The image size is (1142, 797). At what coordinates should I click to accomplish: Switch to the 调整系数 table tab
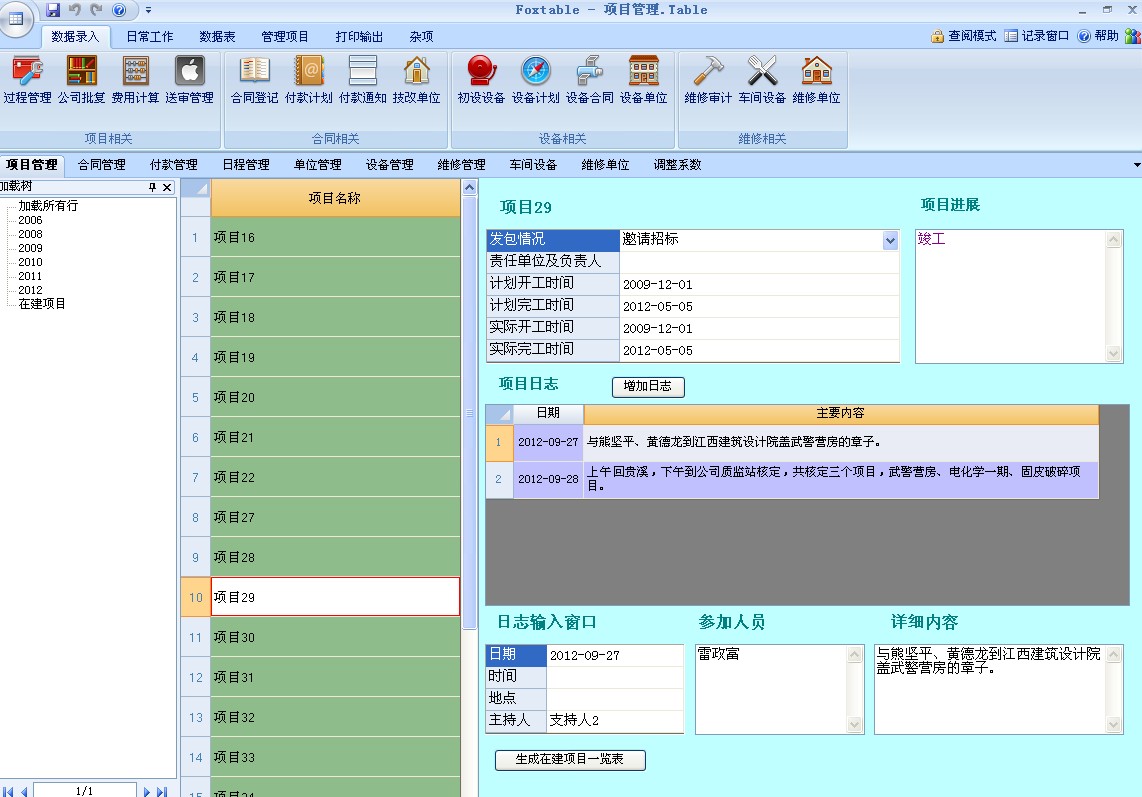pyautogui.click(x=677, y=165)
